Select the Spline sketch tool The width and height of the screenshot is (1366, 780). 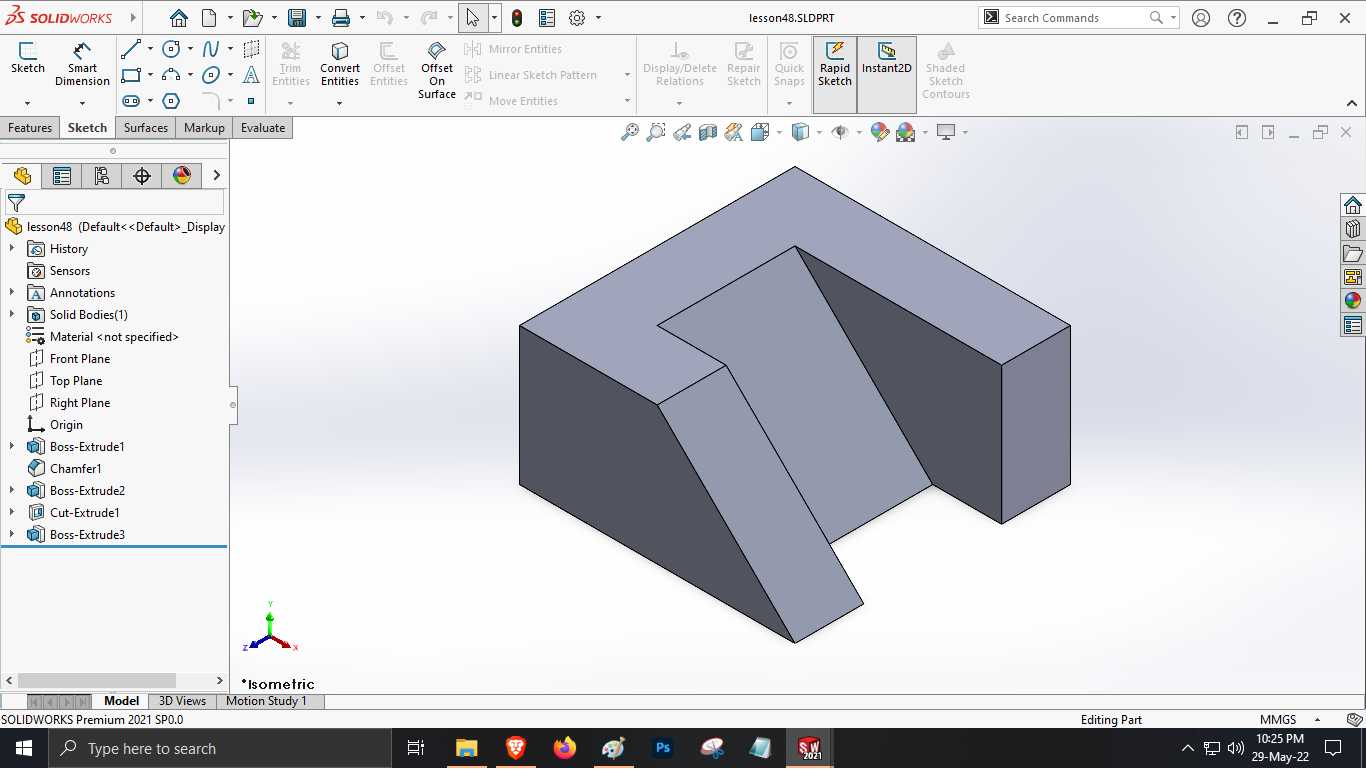[211, 49]
